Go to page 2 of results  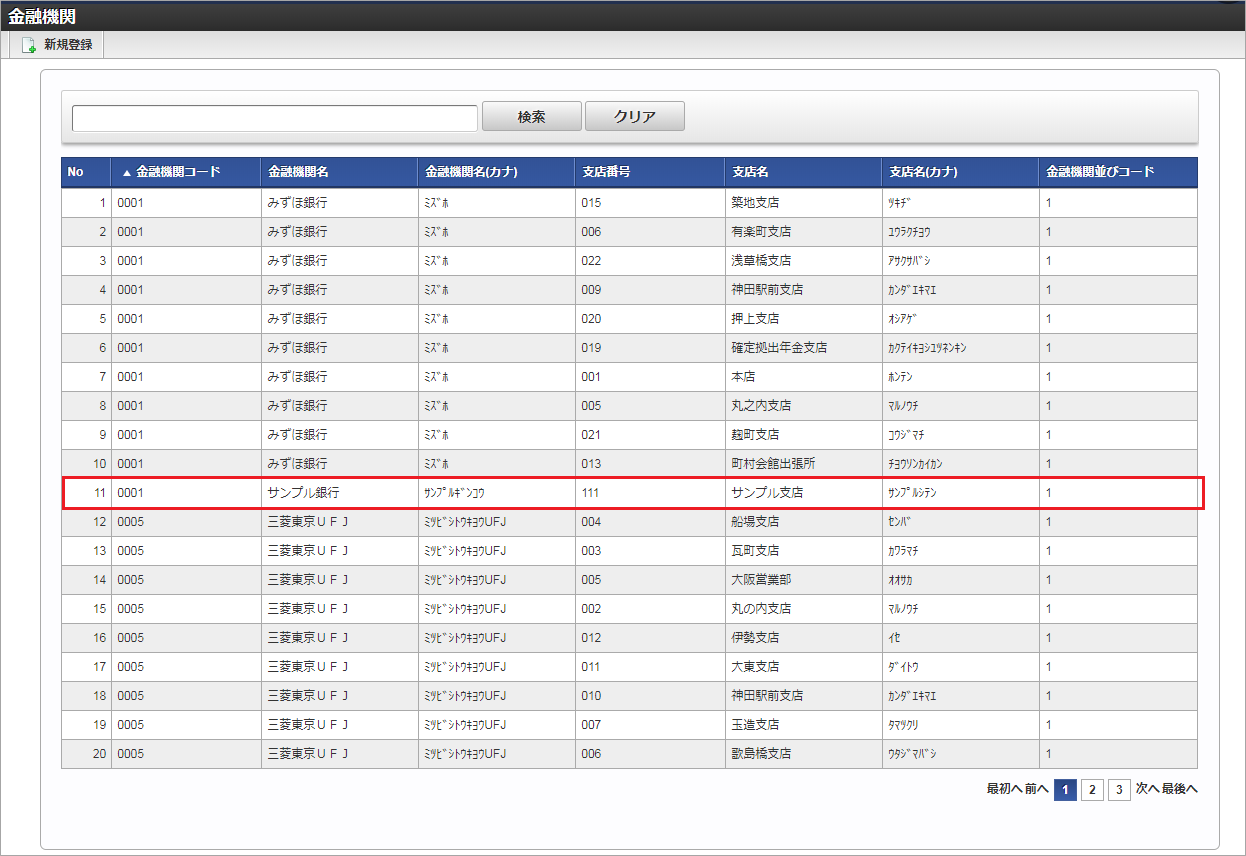click(x=1092, y=790)
